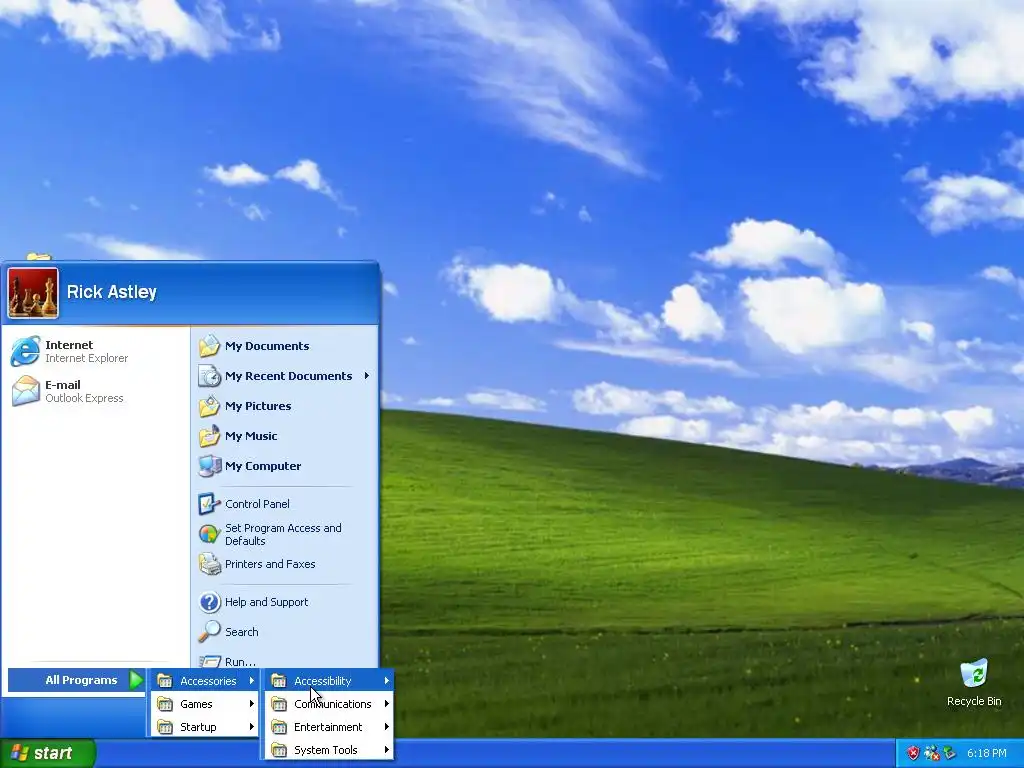
Task: Open the My Pictures folder icon
Action: tap(210, 406)
